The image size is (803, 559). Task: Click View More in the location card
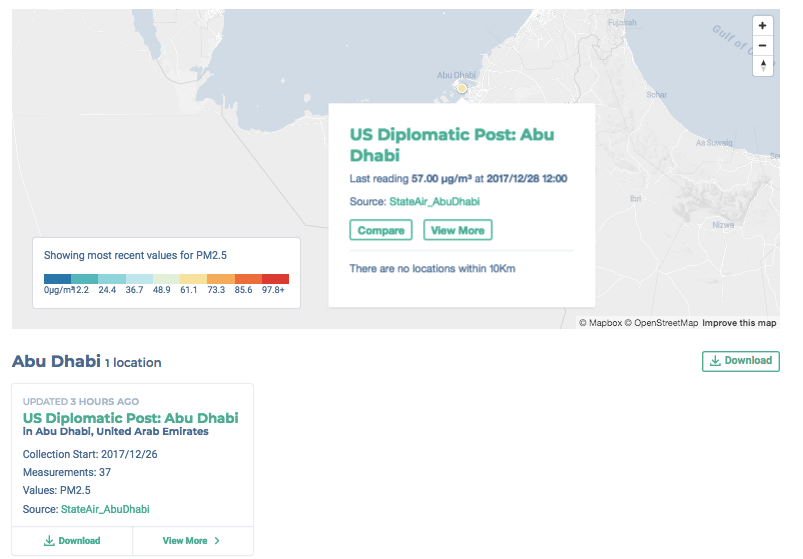coord(193,541)
